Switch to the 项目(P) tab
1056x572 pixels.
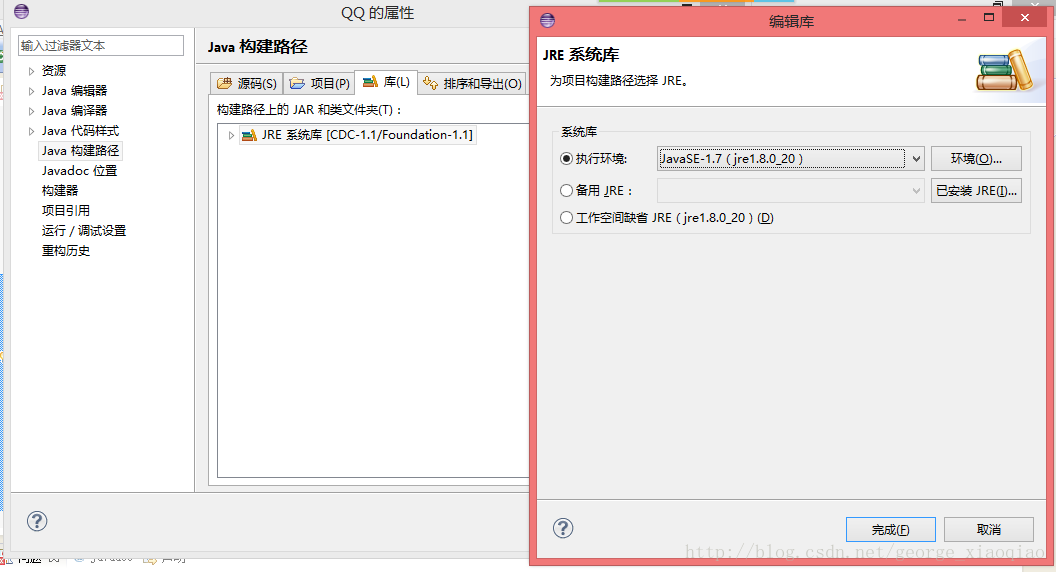(x=319, y=84)
